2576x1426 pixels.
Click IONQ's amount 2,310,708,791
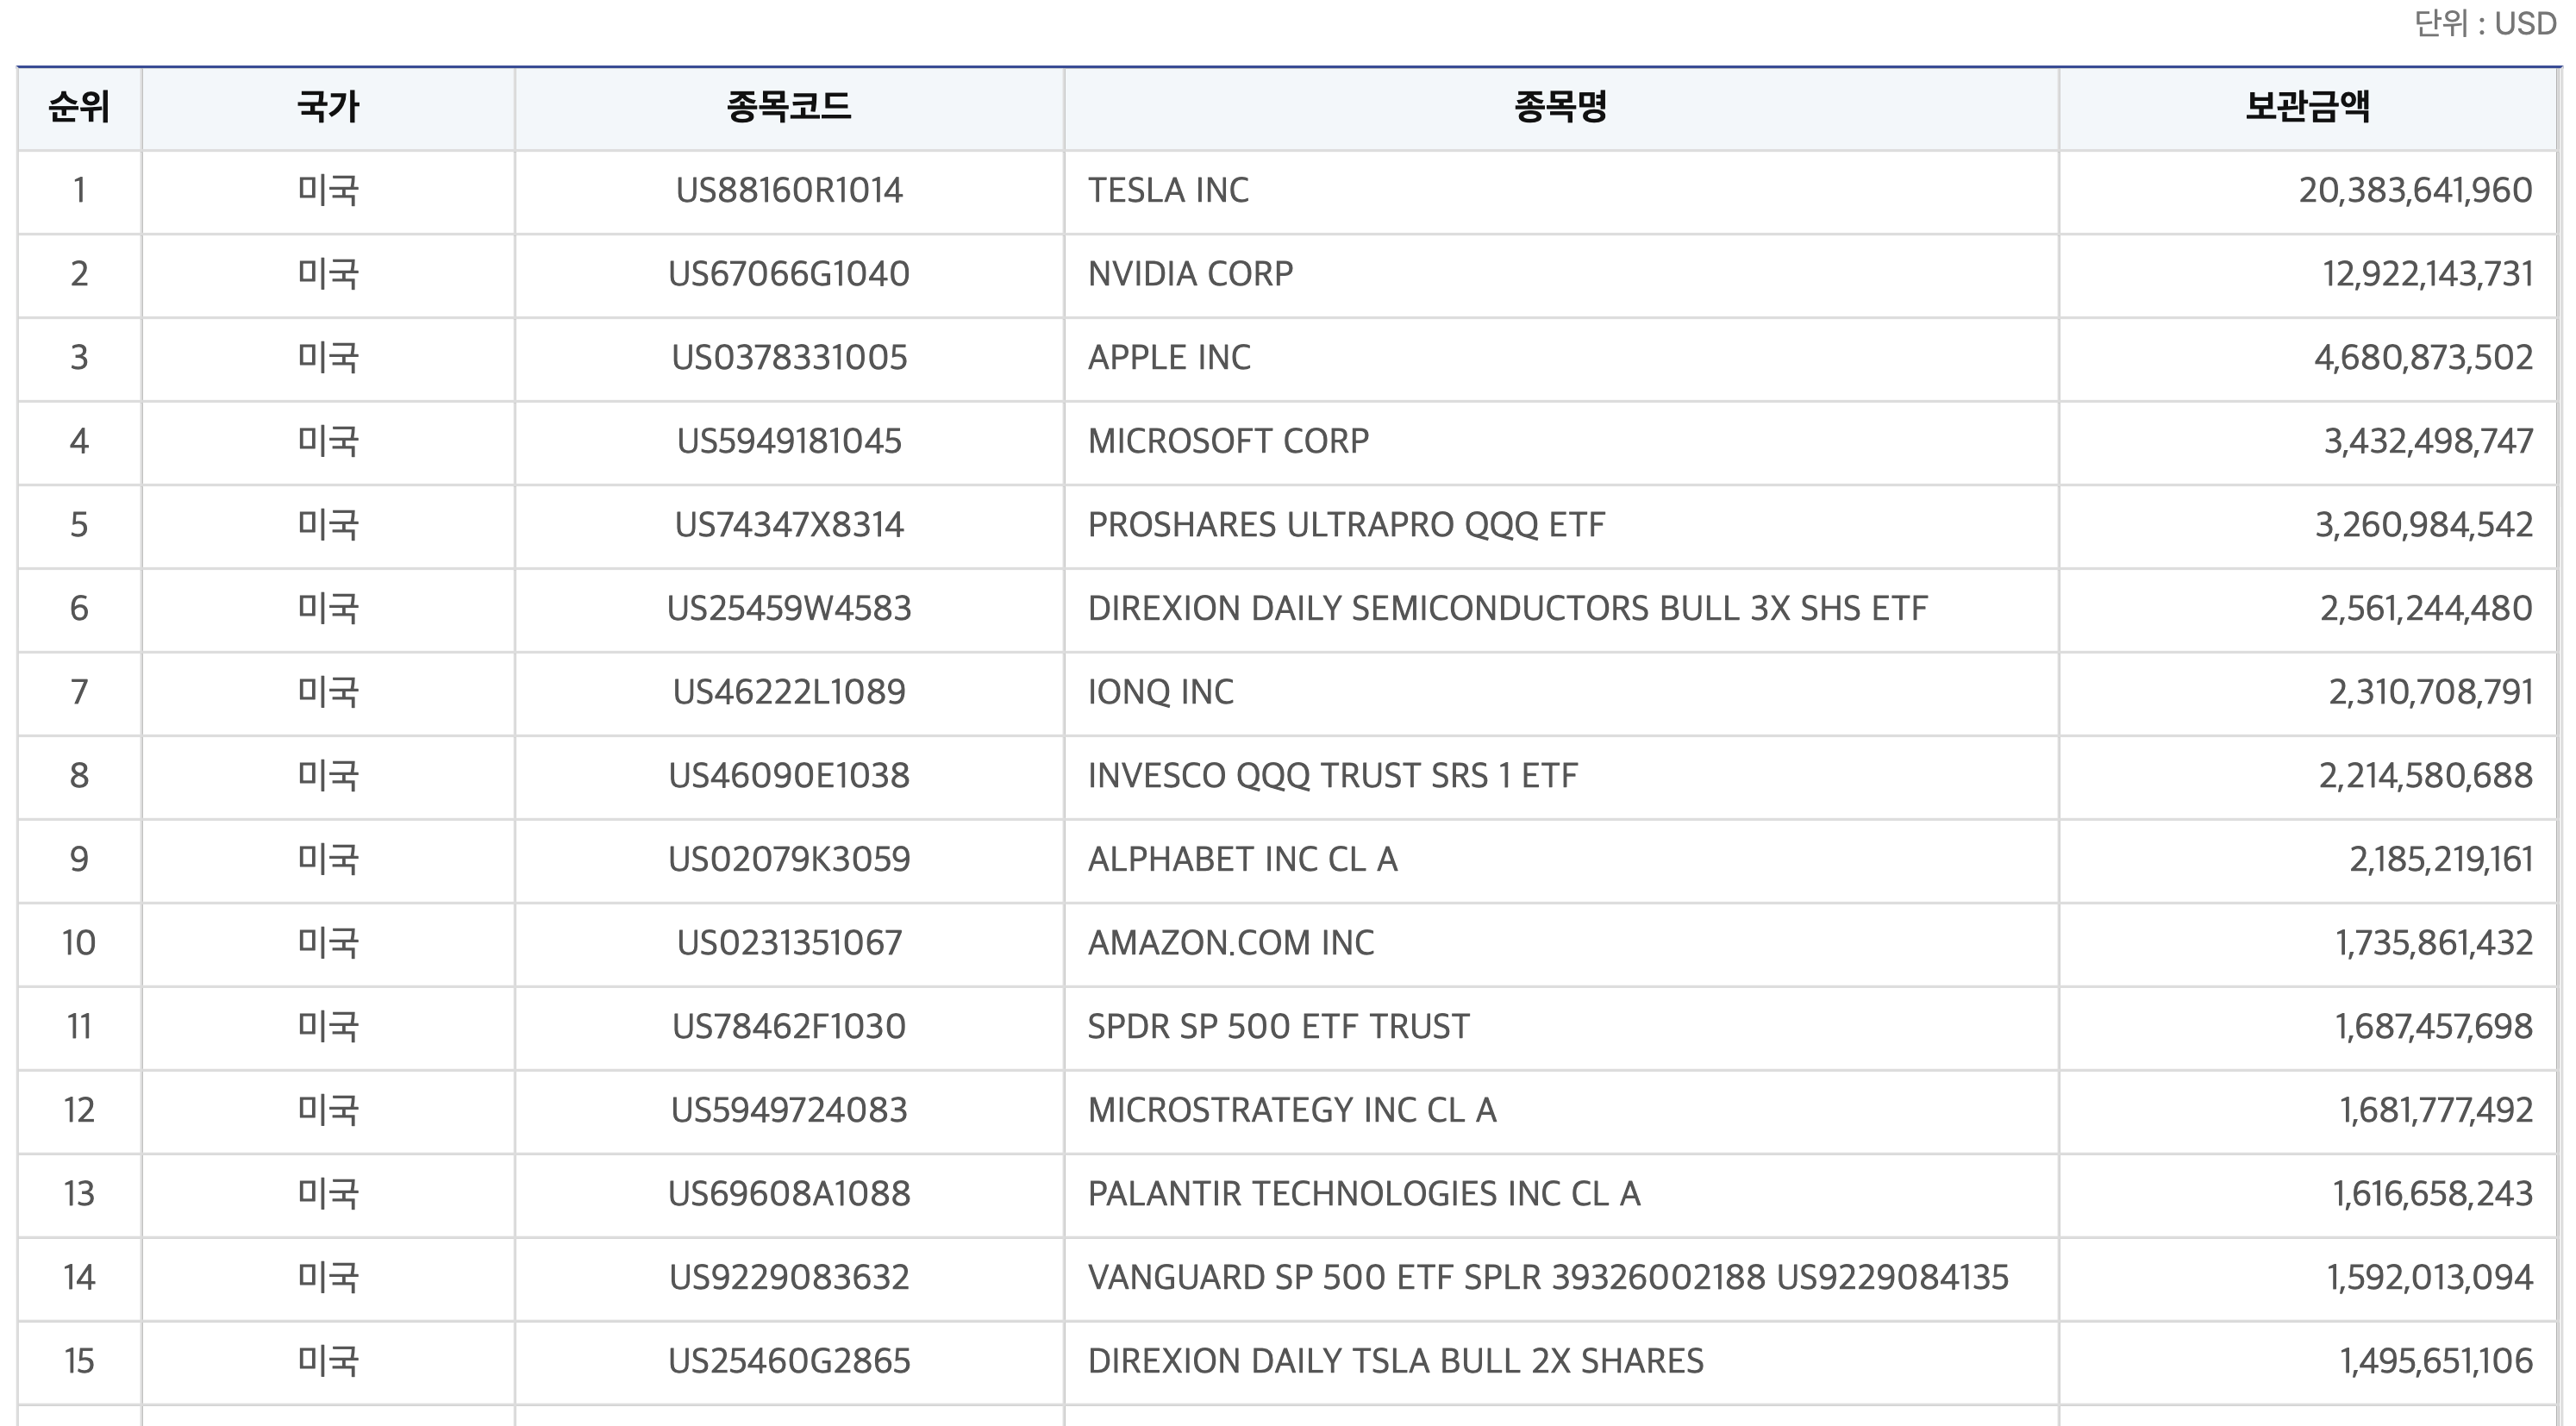point(2430,692)
